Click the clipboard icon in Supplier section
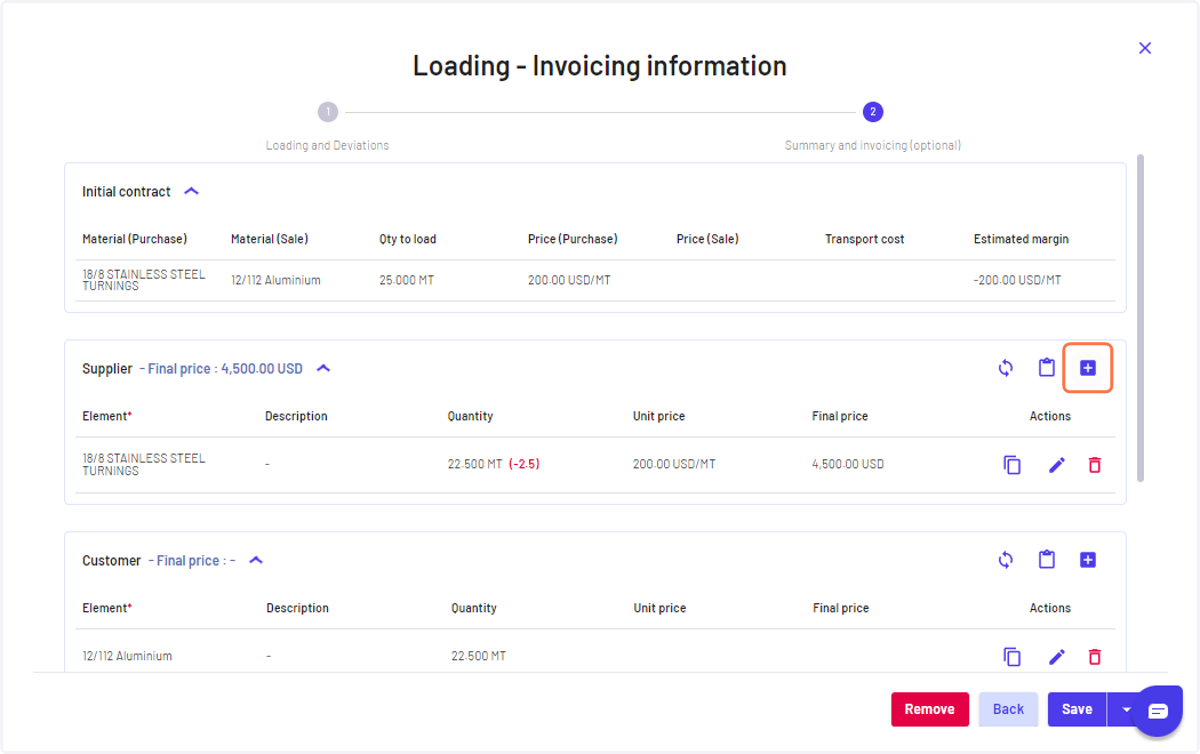Viewport: 1200px width, 754px height. pos(1047,368)
